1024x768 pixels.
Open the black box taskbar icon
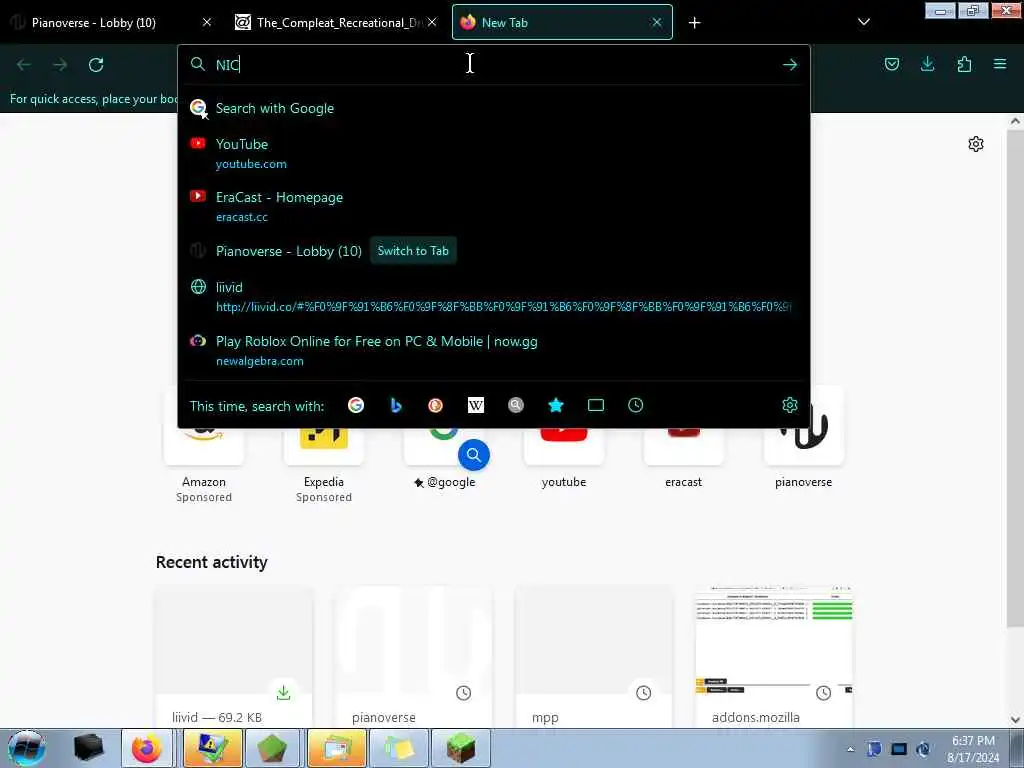(x=88, y=748)
